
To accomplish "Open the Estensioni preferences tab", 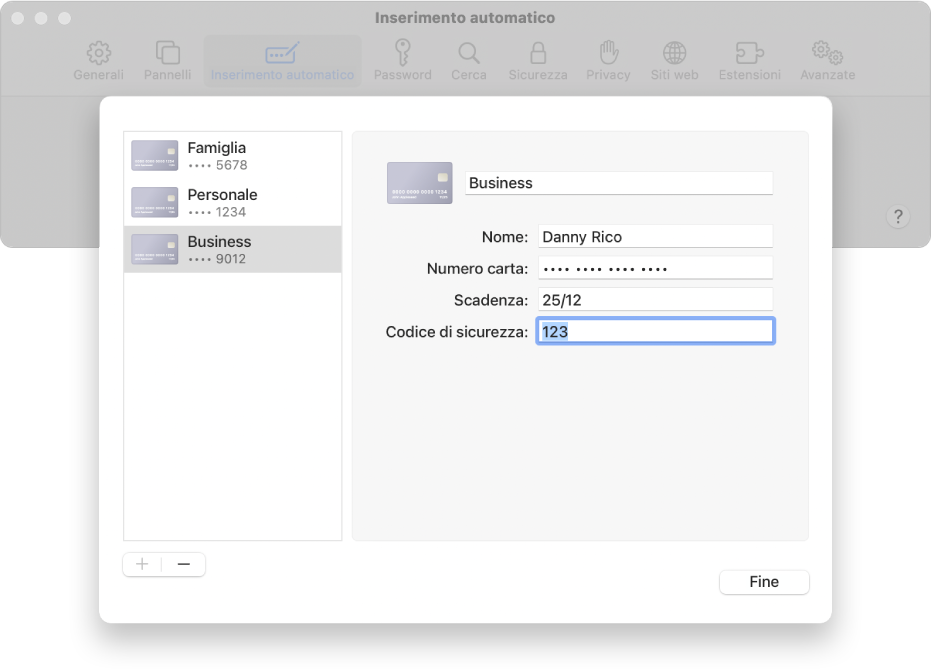I will click(x=749, y=61).
